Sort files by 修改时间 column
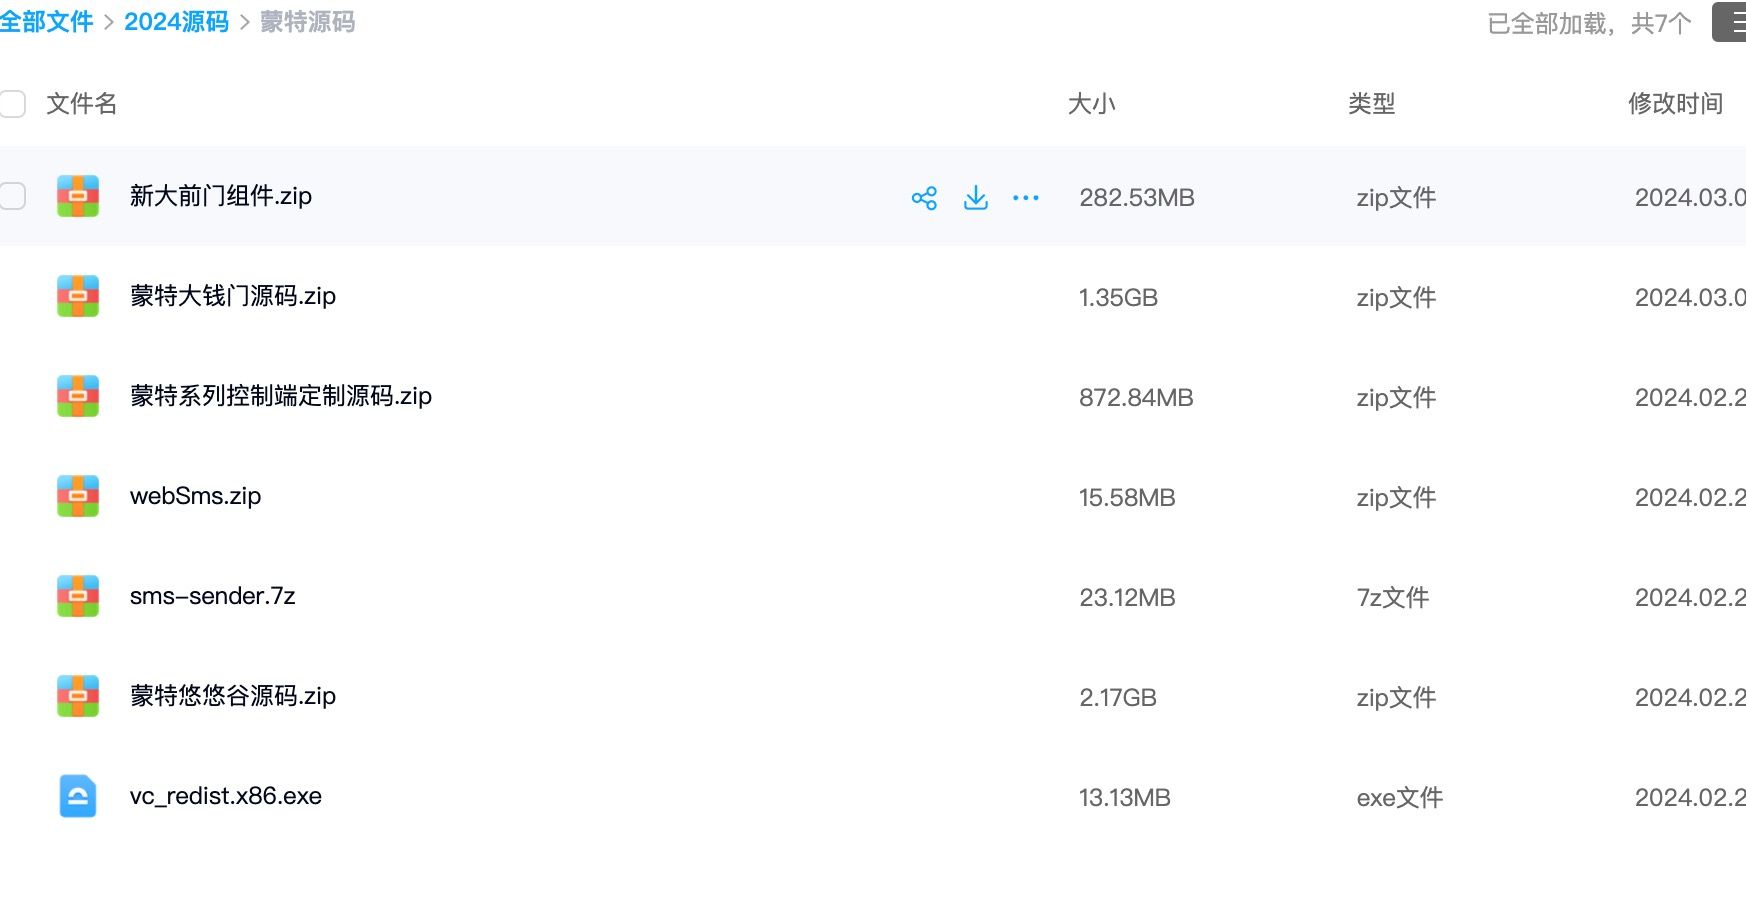 1675,104
